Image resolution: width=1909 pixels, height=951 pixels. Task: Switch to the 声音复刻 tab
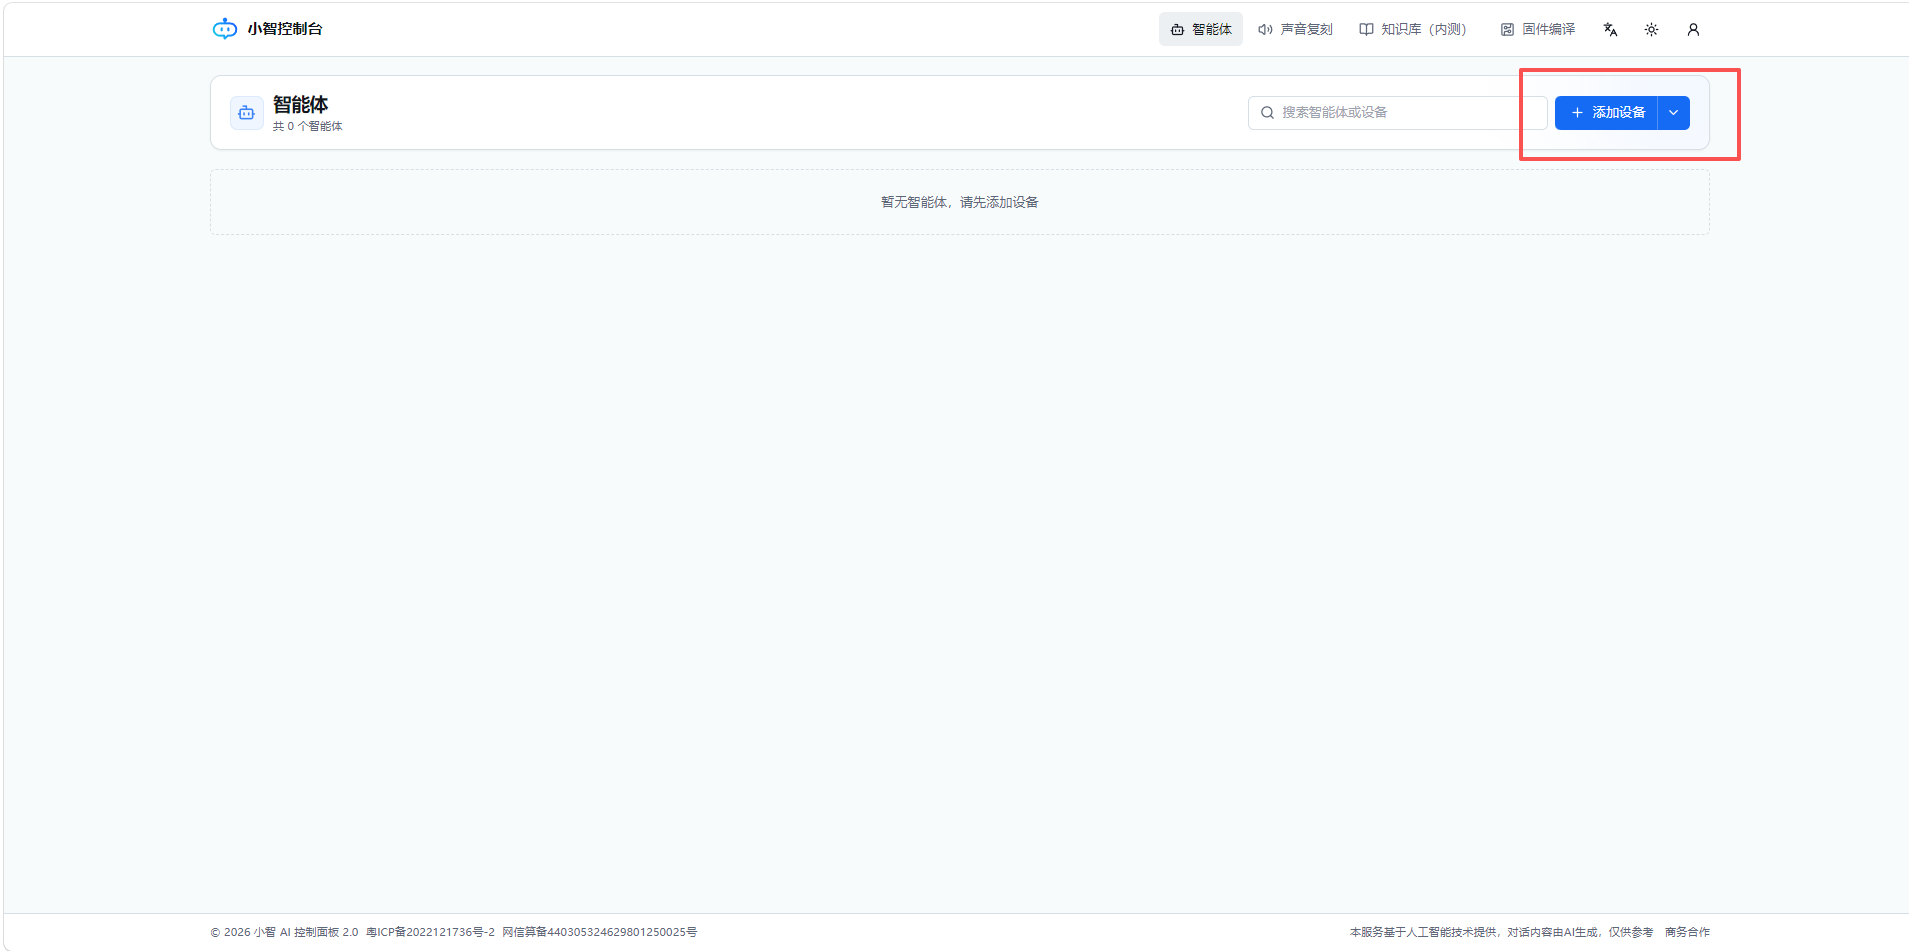(x=1295, y=29)
